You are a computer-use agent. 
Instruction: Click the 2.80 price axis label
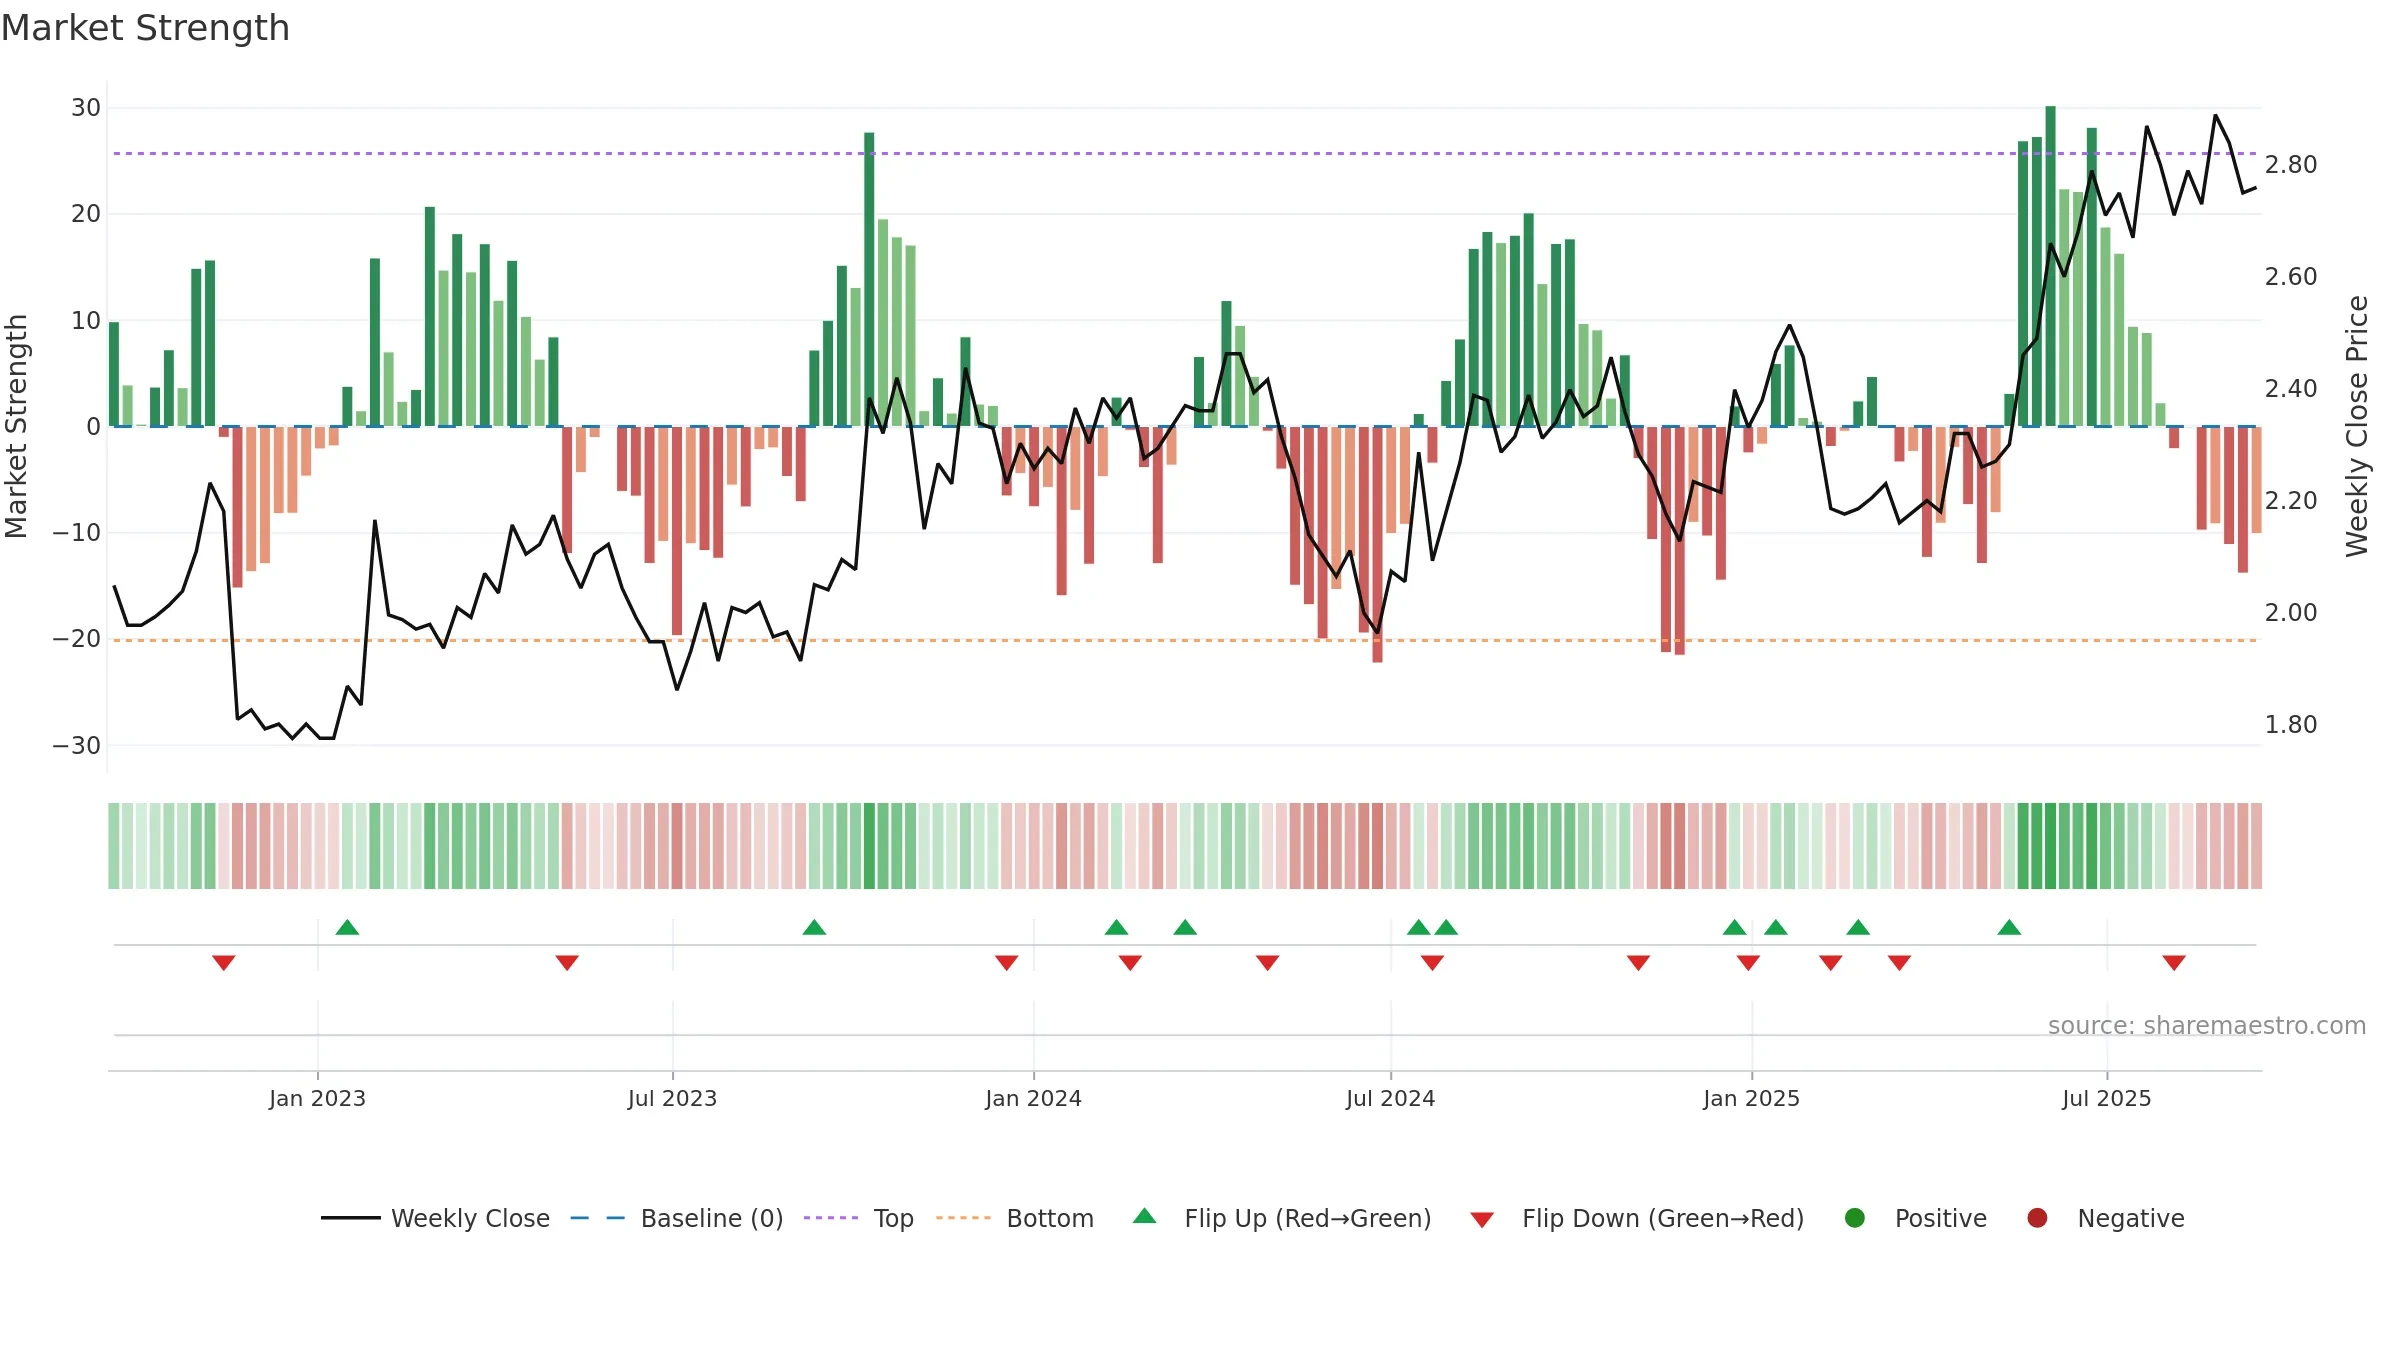[2291, 165]
